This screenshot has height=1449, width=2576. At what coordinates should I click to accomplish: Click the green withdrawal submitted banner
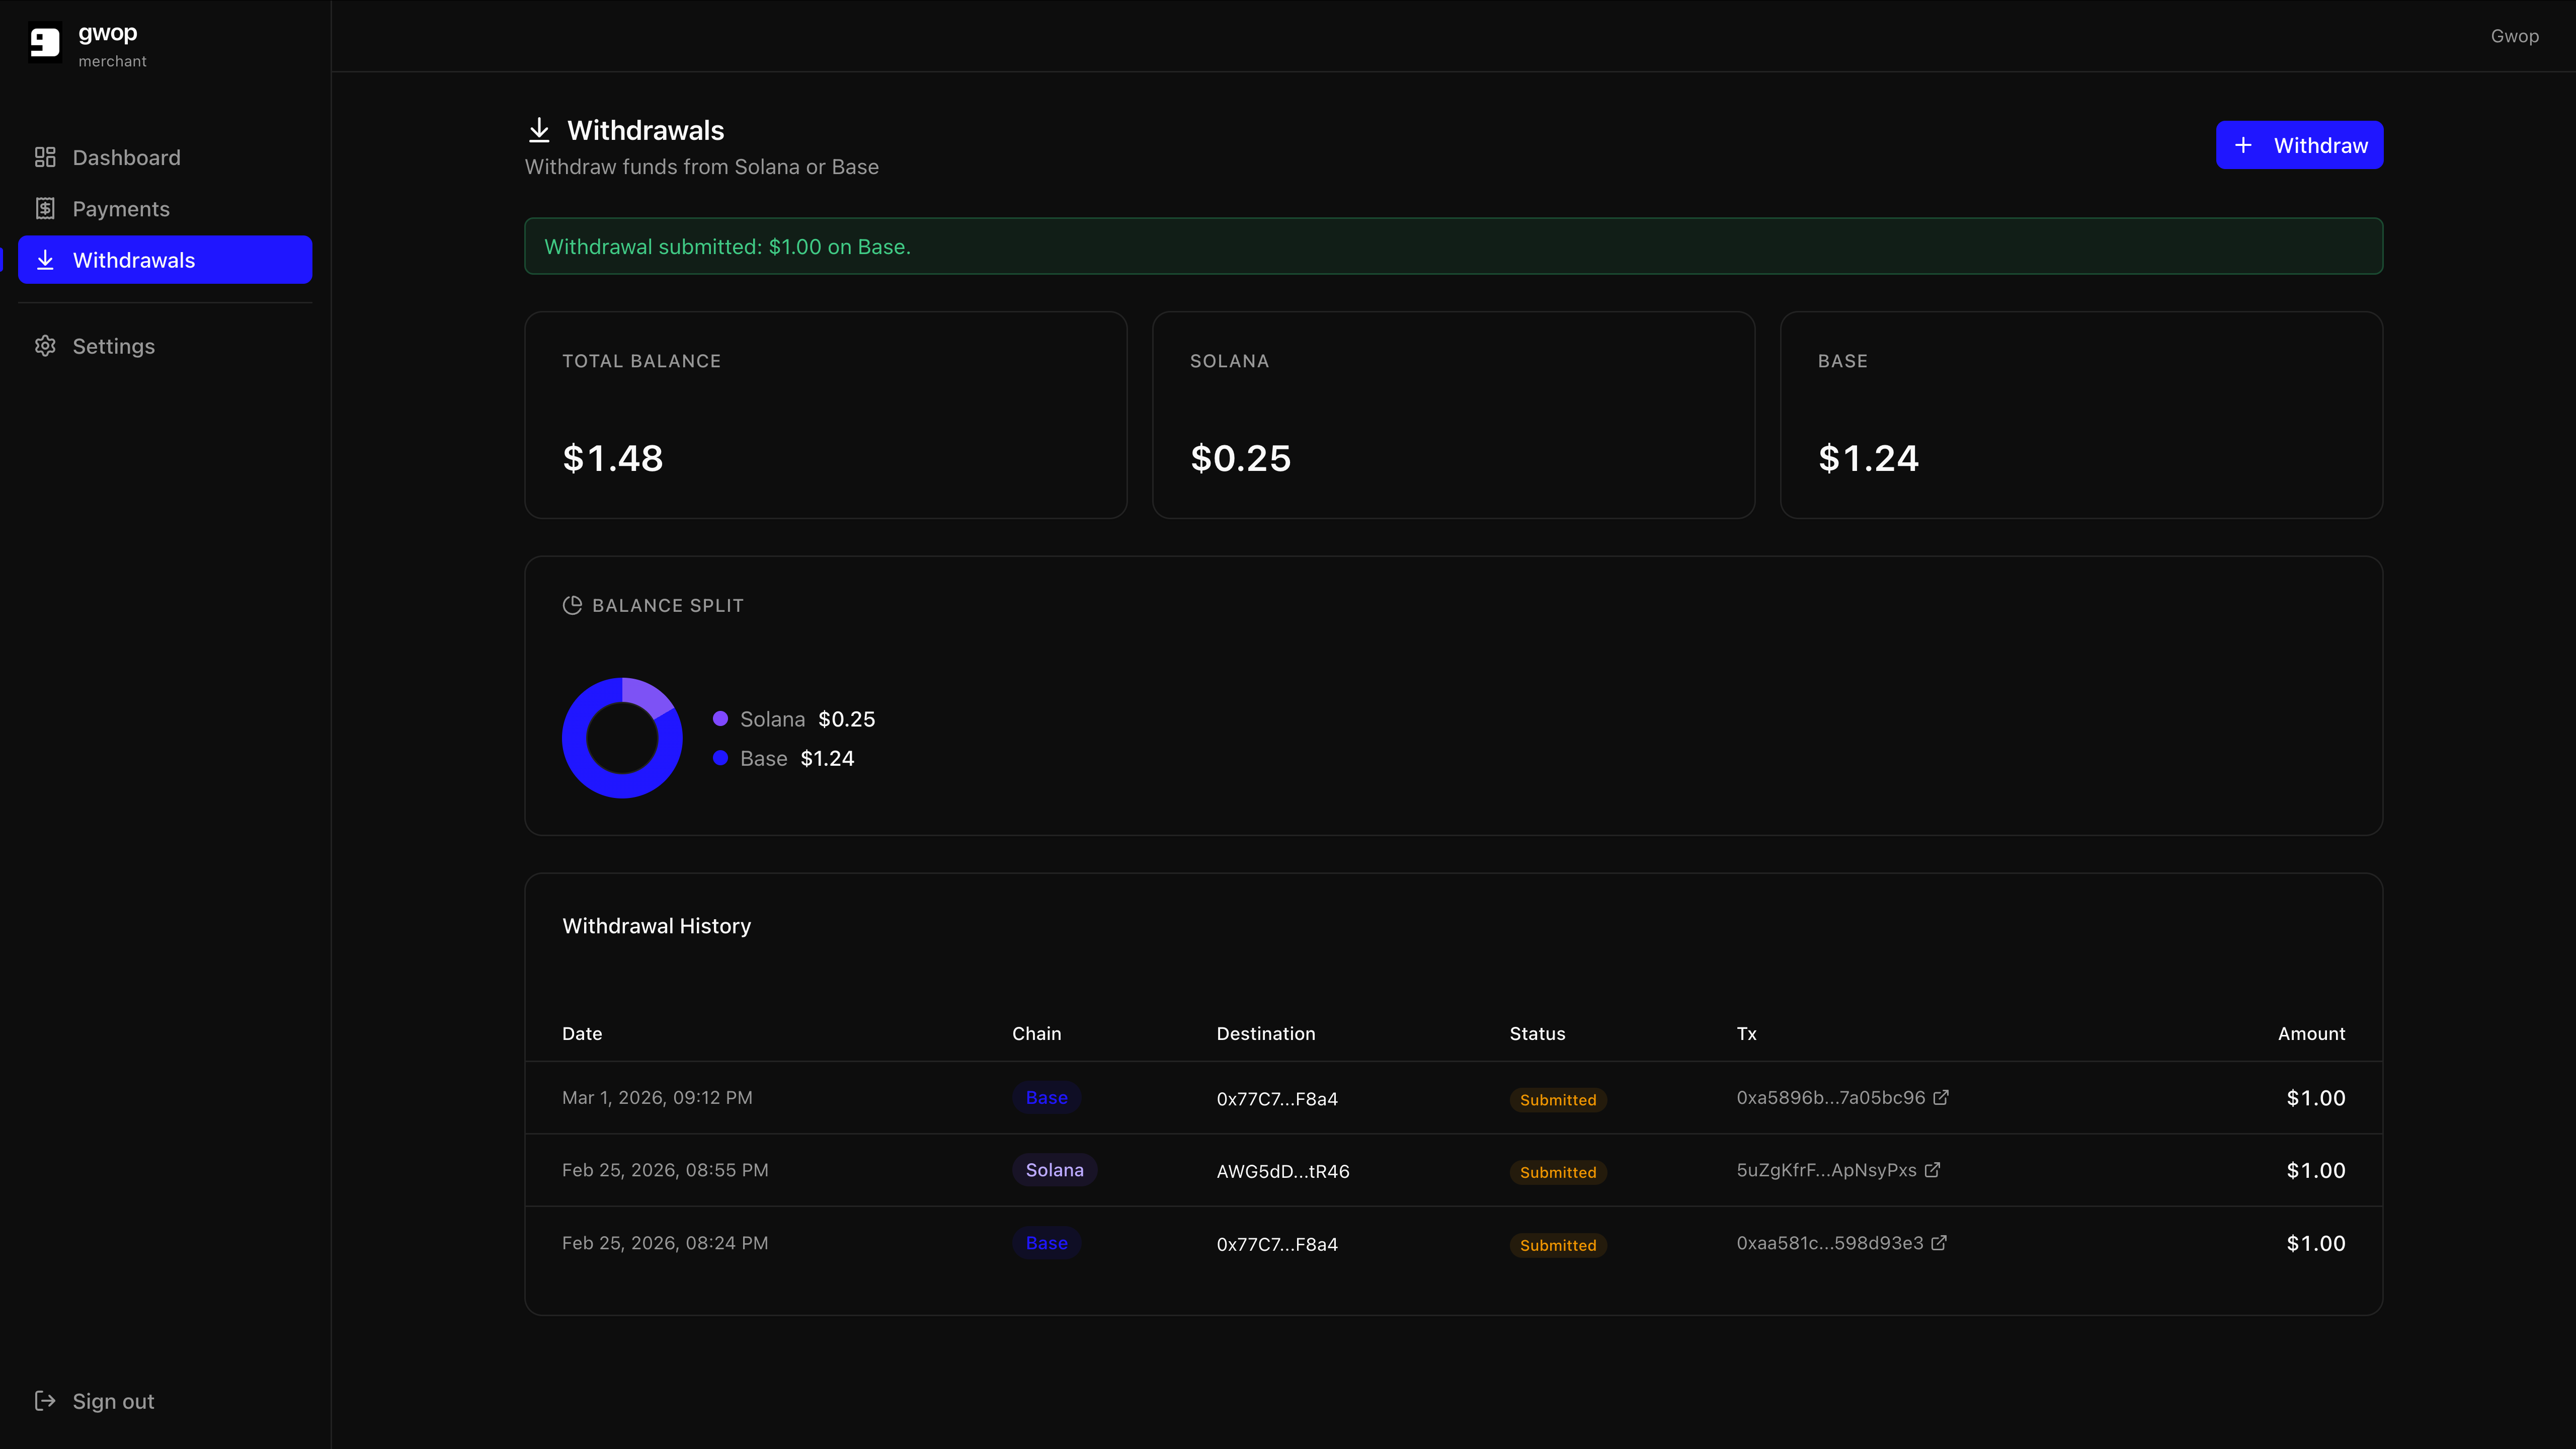tap(1453, 246)
